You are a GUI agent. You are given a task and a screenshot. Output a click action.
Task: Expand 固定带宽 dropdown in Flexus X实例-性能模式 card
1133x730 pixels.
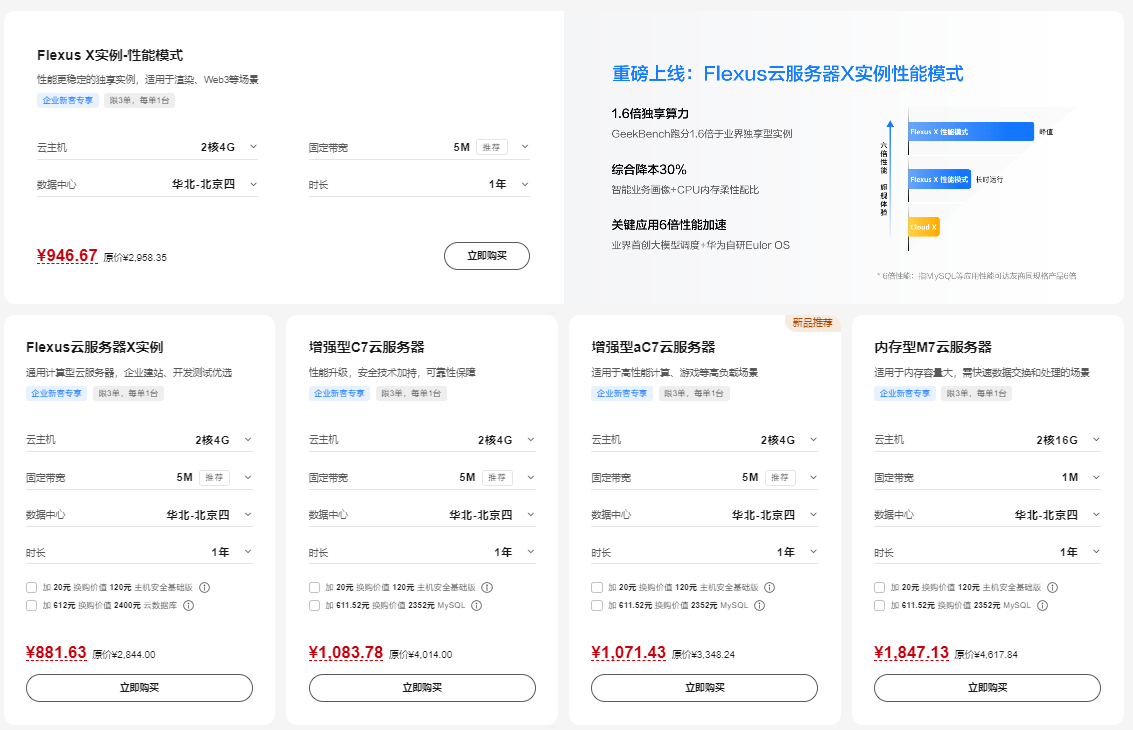pyautogui.click(x=419, y=147)
